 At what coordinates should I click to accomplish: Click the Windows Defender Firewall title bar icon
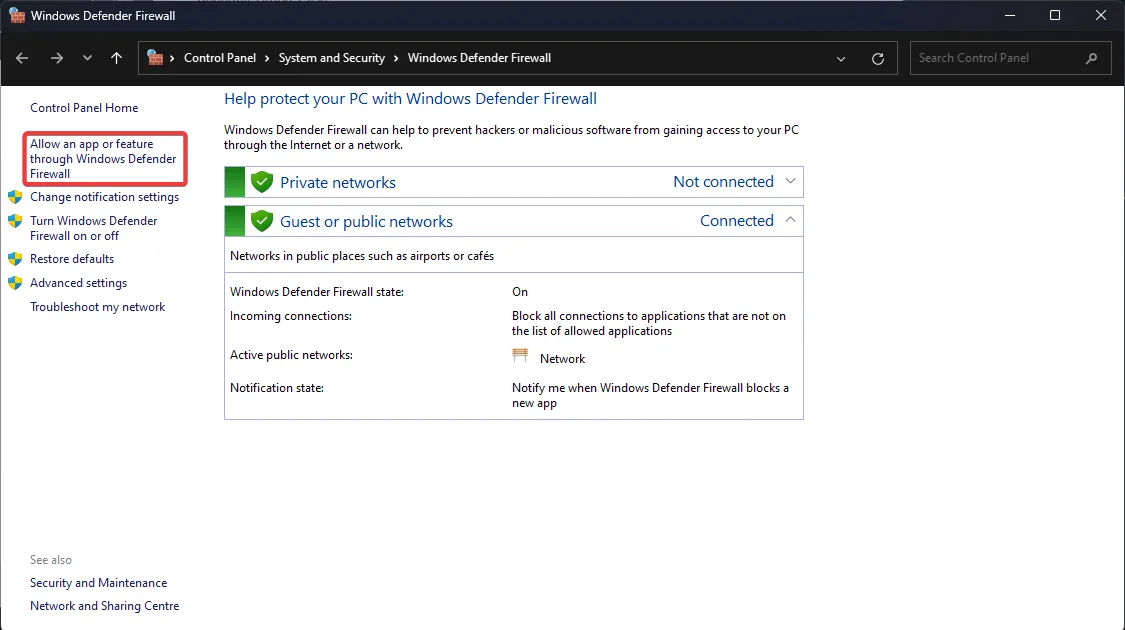[x=17, y=15]
